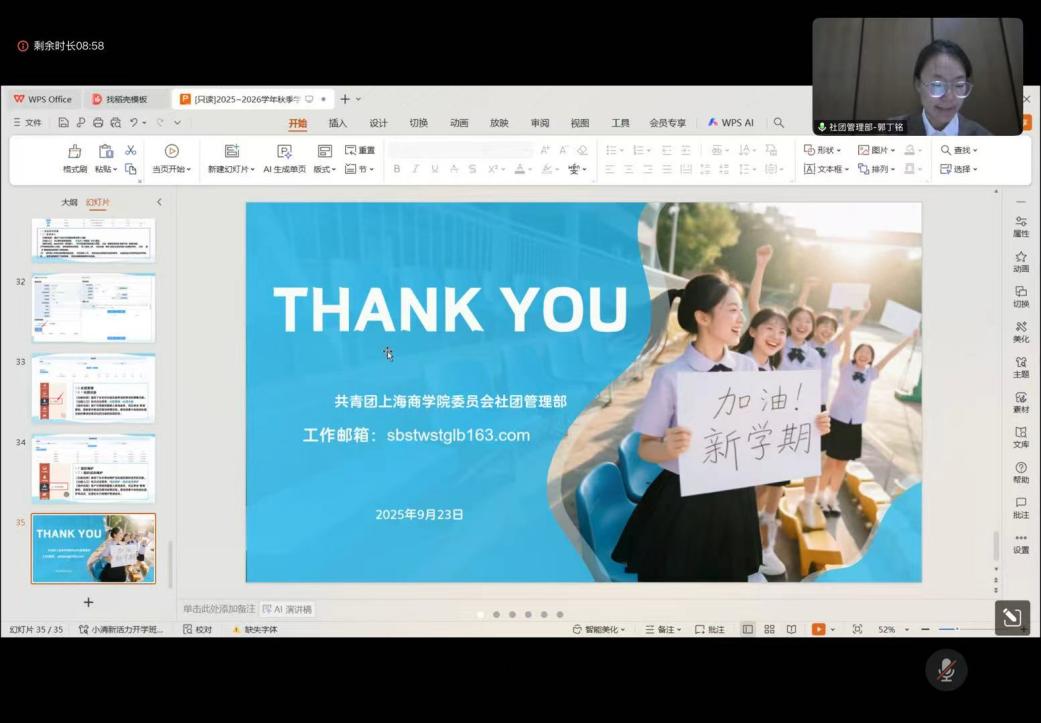
Task: Open the 素材 materials side panel
Action: (x=1020, y=398)
